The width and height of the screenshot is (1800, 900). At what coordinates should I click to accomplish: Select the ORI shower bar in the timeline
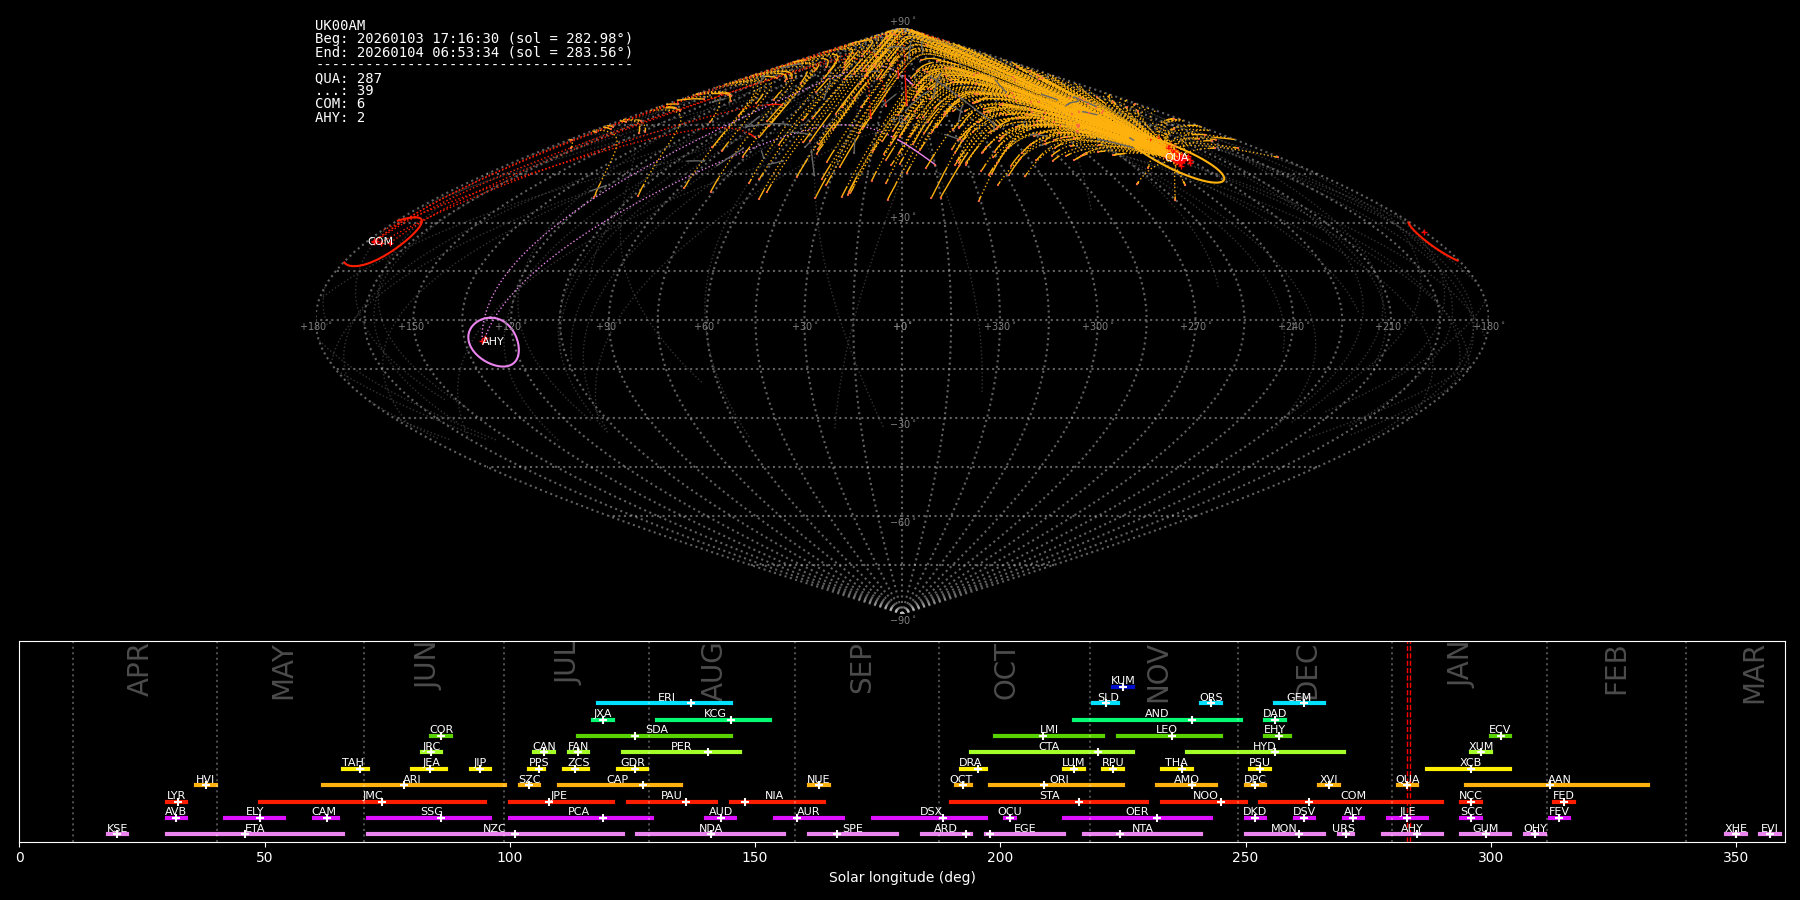coord(1056,785)
